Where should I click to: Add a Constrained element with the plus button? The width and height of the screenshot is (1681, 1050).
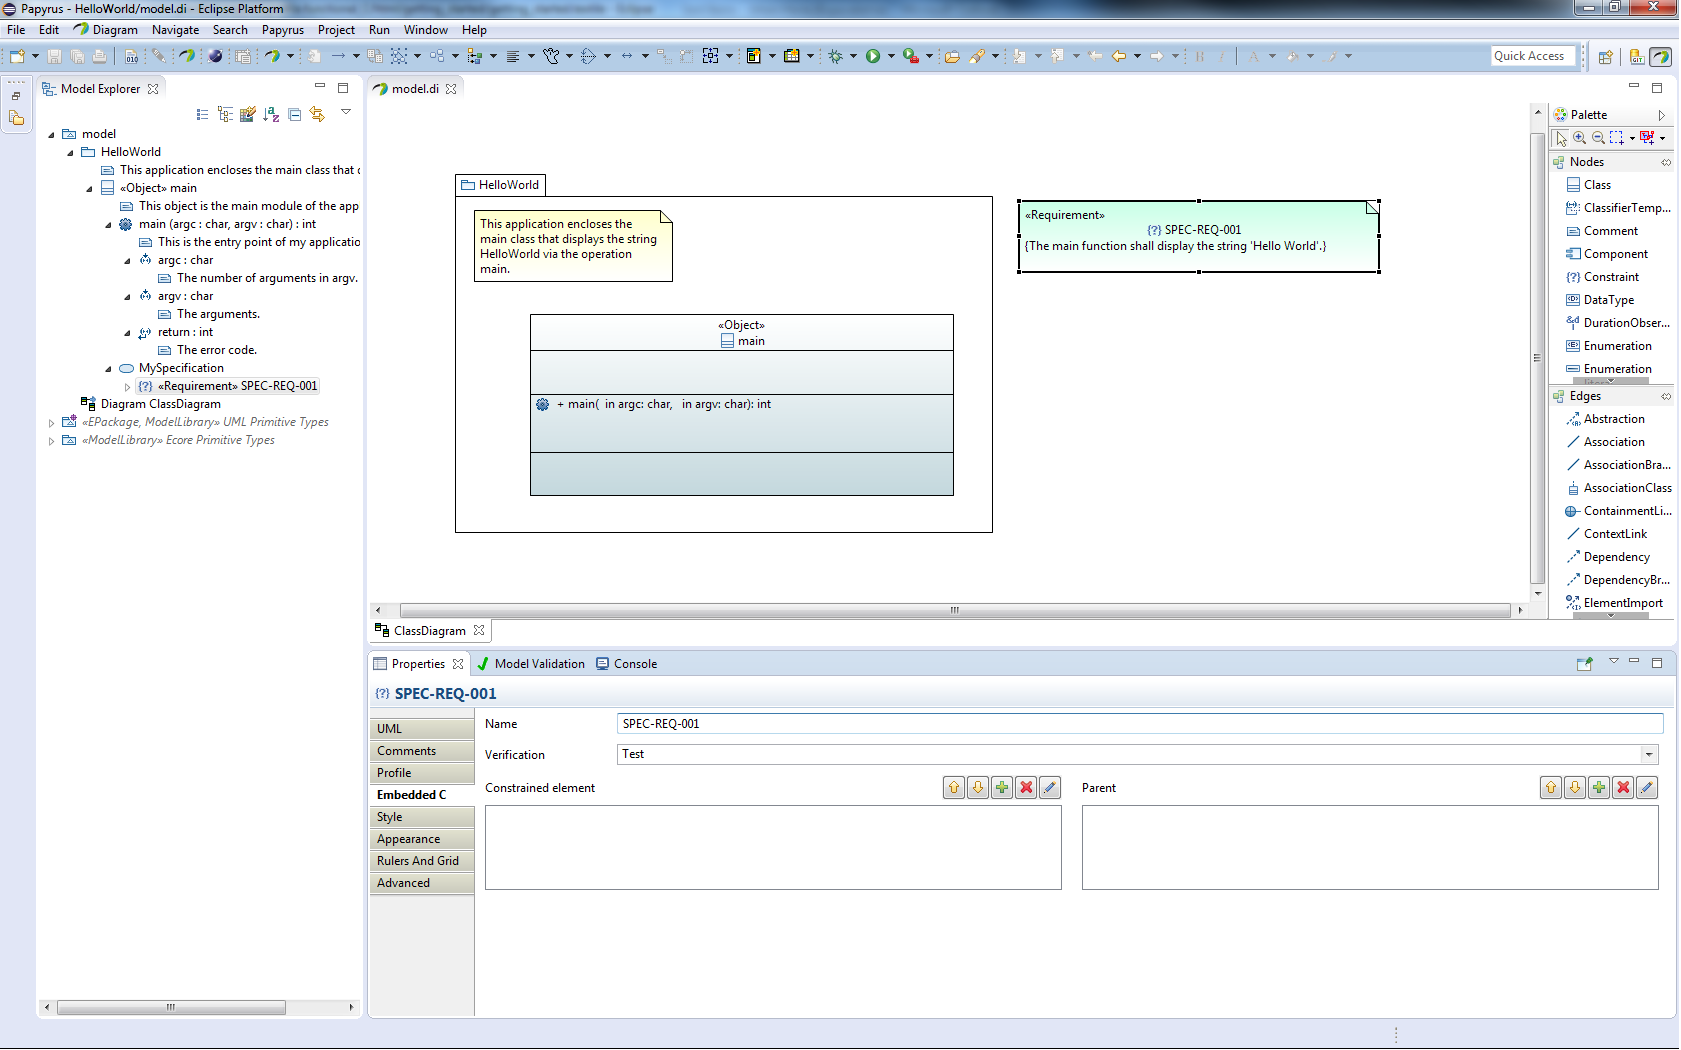coord(1002,788)
